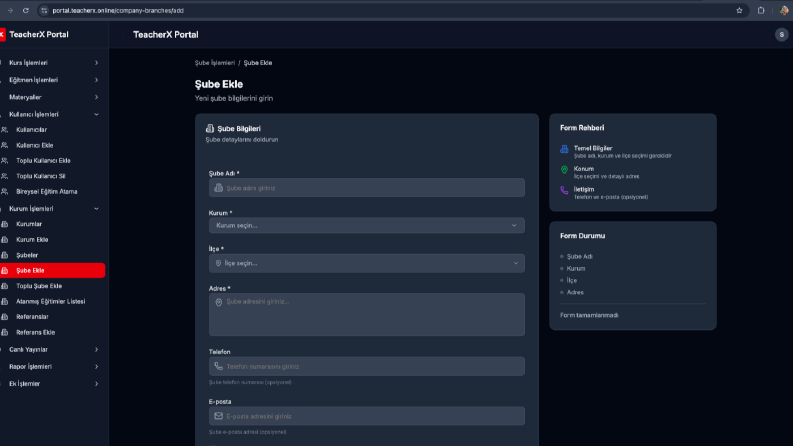Click the Temel Bilgiler blue icon
The height and width of the screenshot is (446, 793).
pos(564,149)
